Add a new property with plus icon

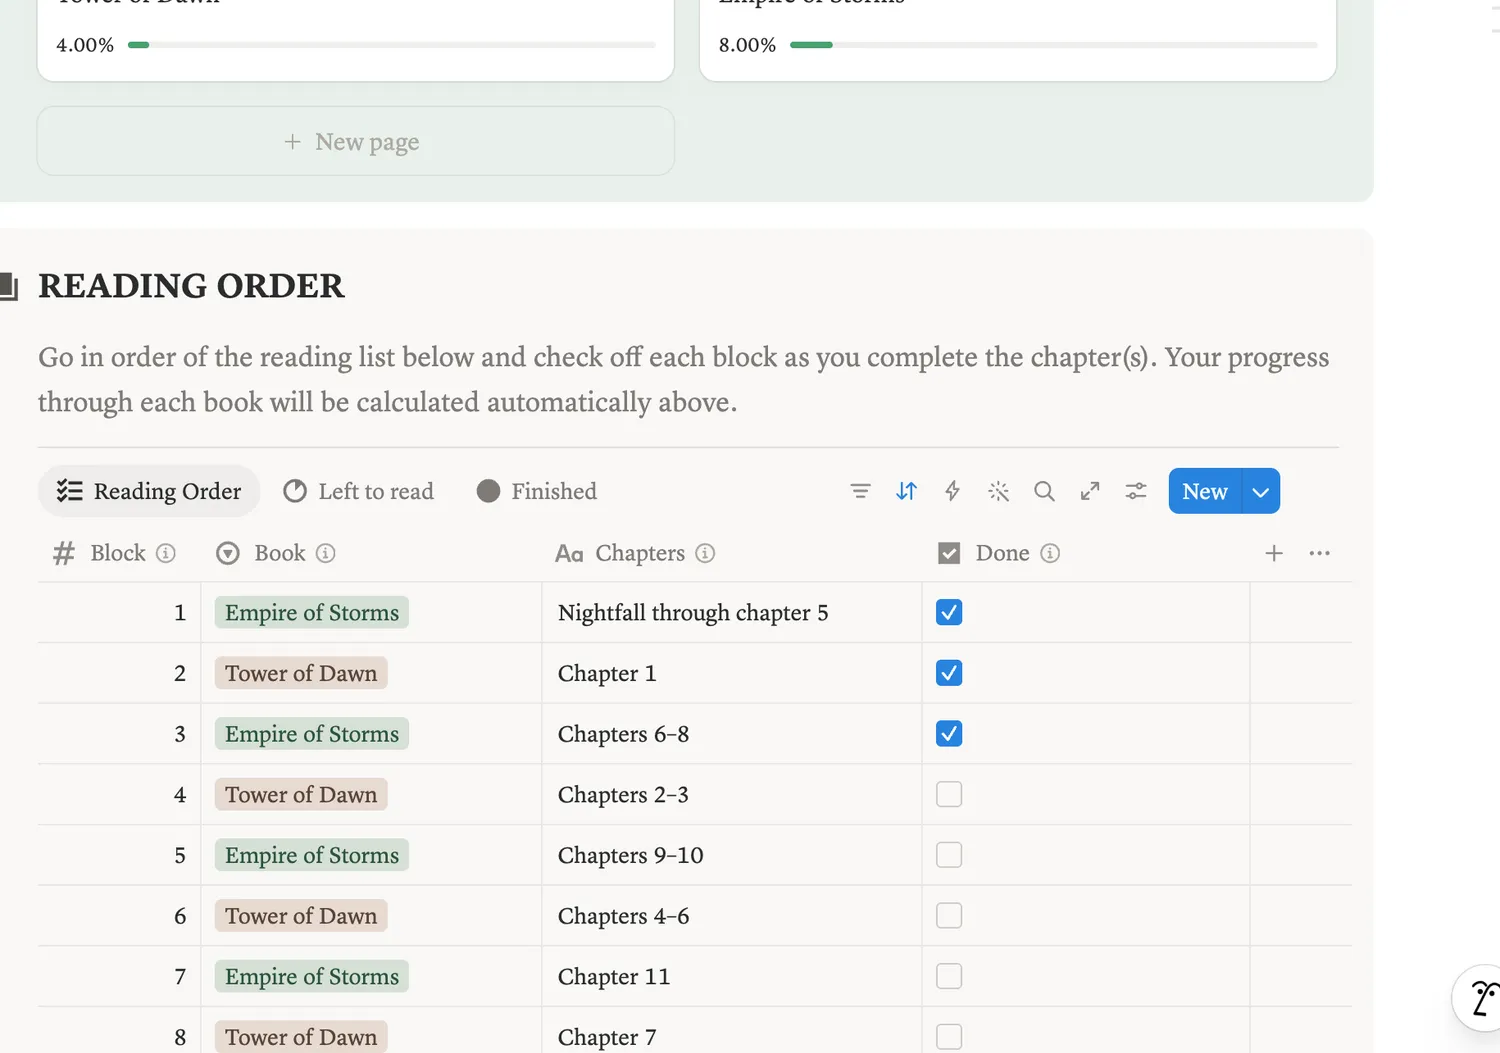click(1274, 553)
